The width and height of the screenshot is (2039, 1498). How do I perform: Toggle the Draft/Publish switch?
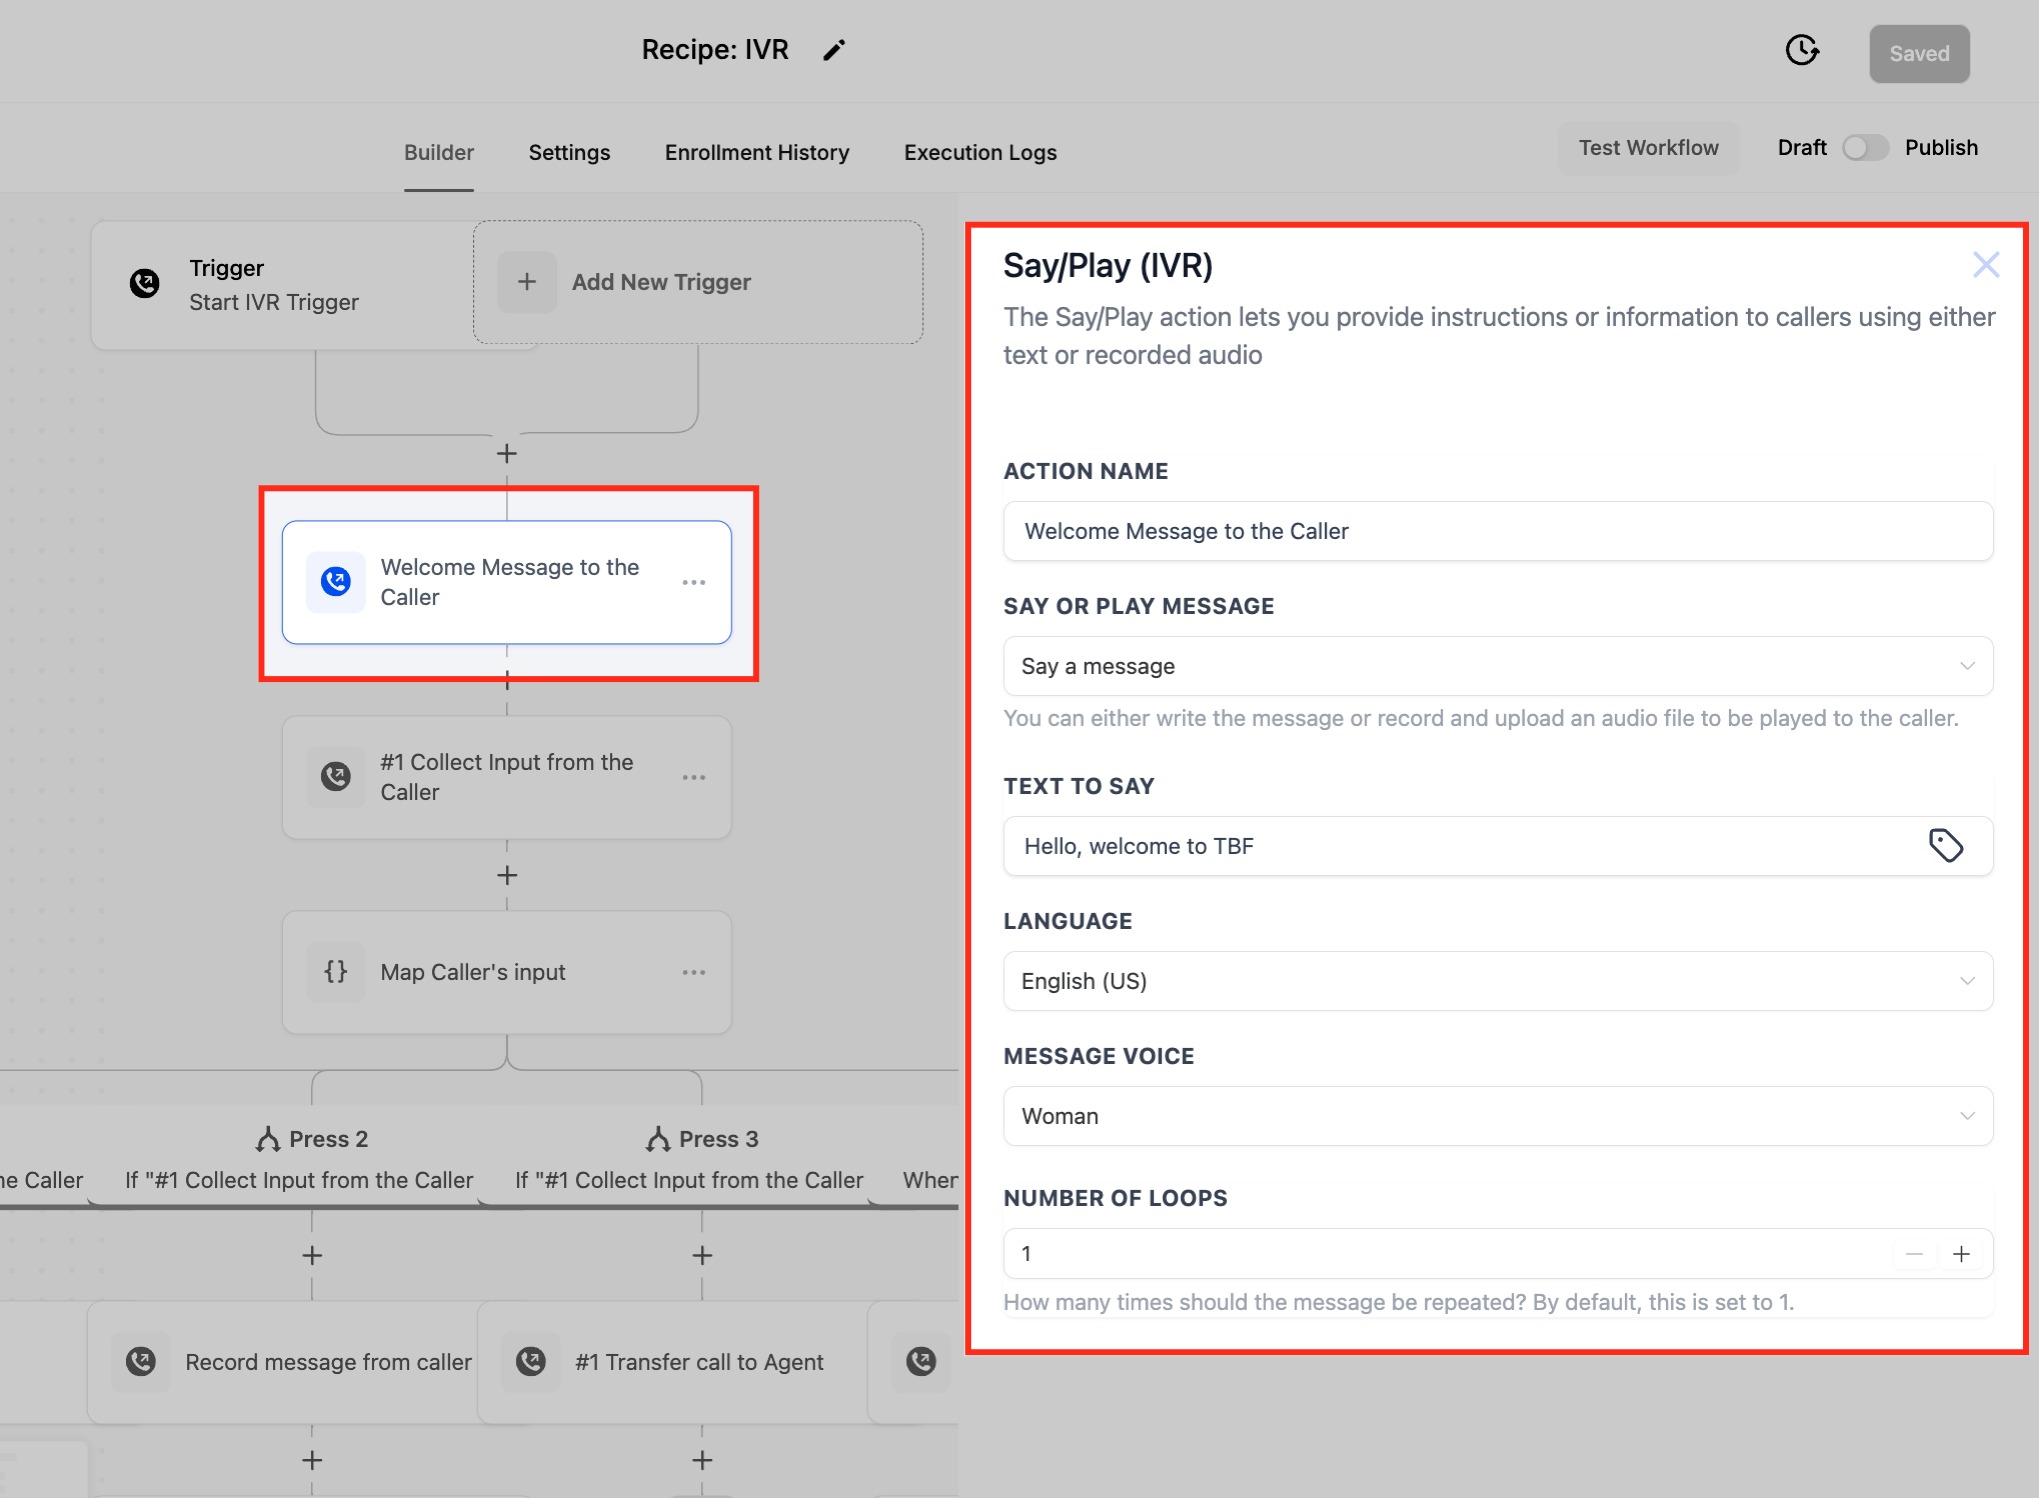pyautogui.click(x=1865, y=148)
